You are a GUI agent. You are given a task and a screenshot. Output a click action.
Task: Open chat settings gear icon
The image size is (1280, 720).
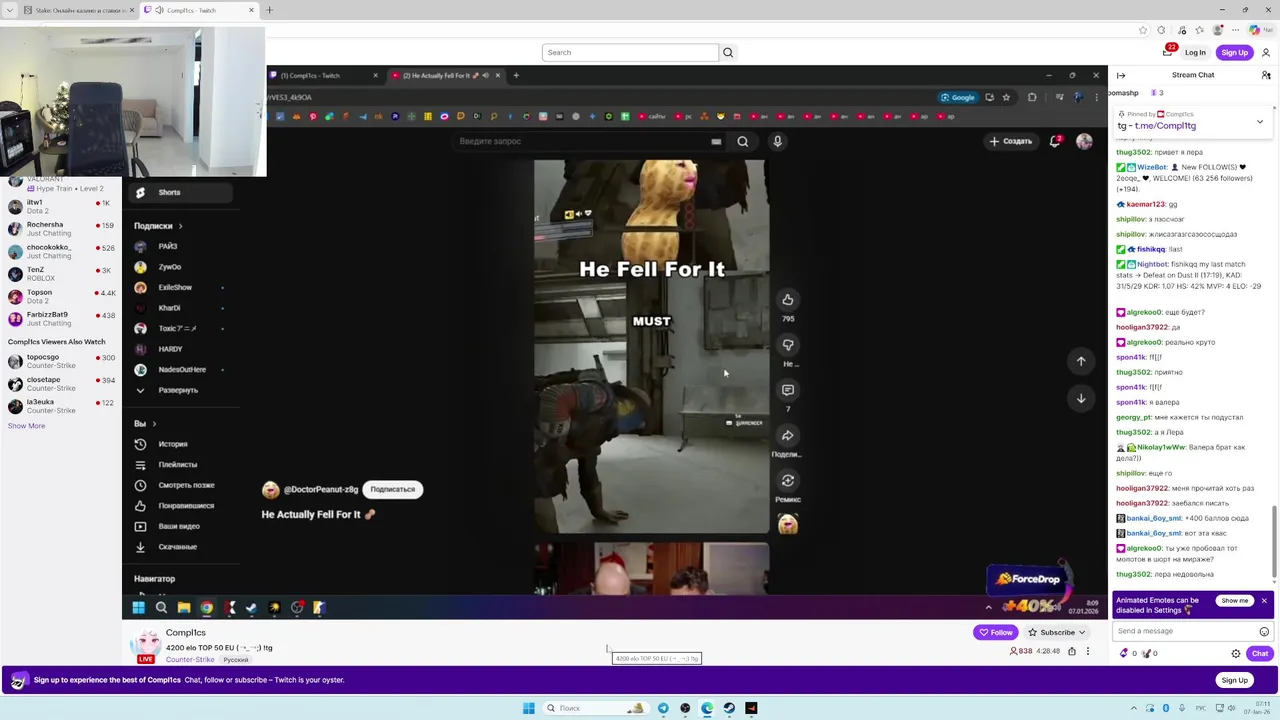(x=1236, y=653)
